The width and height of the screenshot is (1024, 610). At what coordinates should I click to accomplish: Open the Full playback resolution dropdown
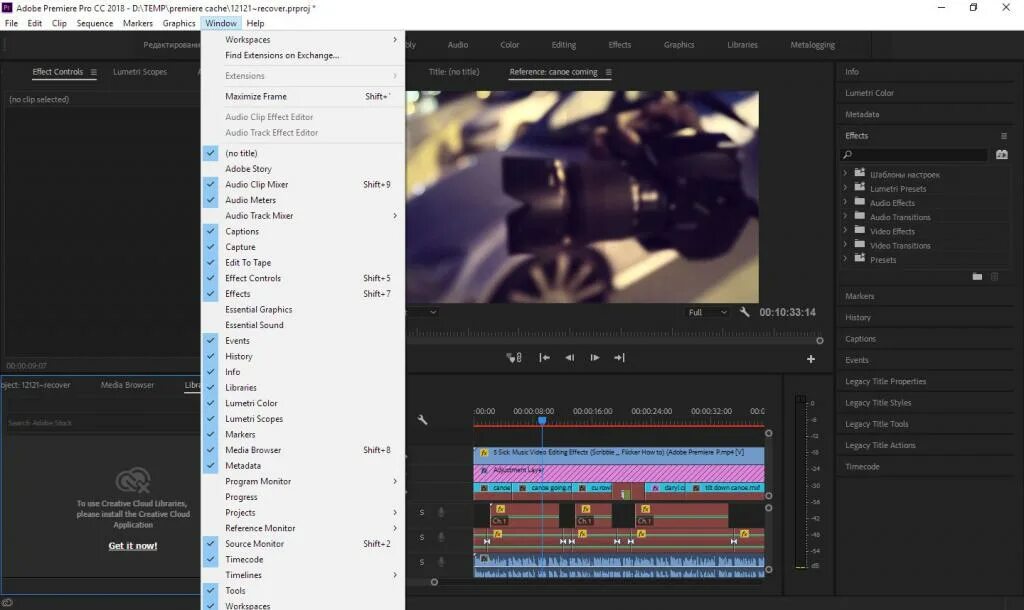click(708, 313)
